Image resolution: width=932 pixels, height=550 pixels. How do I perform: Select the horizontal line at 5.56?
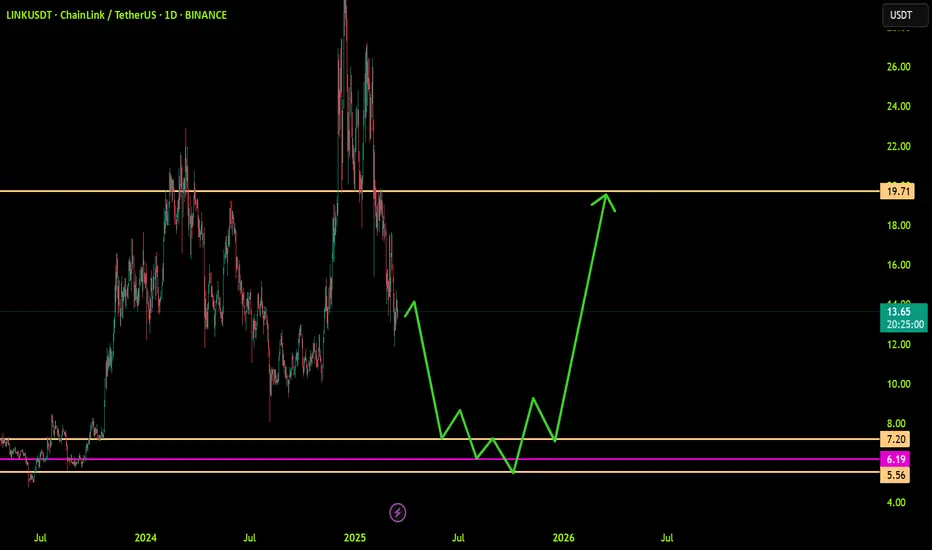(x=440, y=472)
